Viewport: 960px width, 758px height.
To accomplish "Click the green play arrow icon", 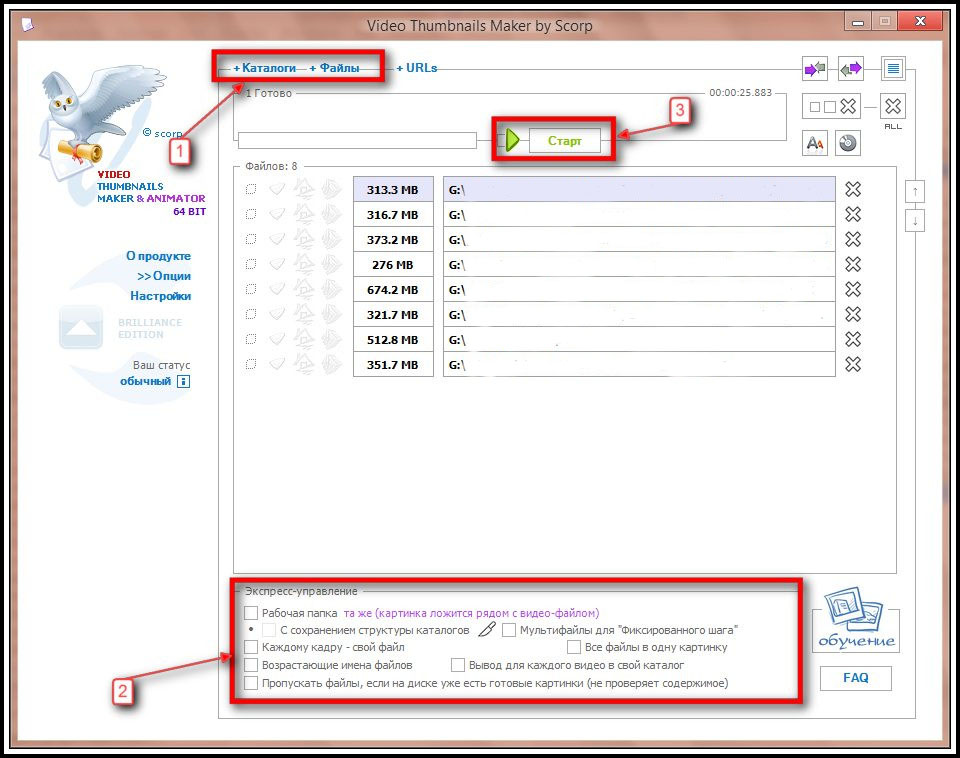I will [x=512, y=140].
